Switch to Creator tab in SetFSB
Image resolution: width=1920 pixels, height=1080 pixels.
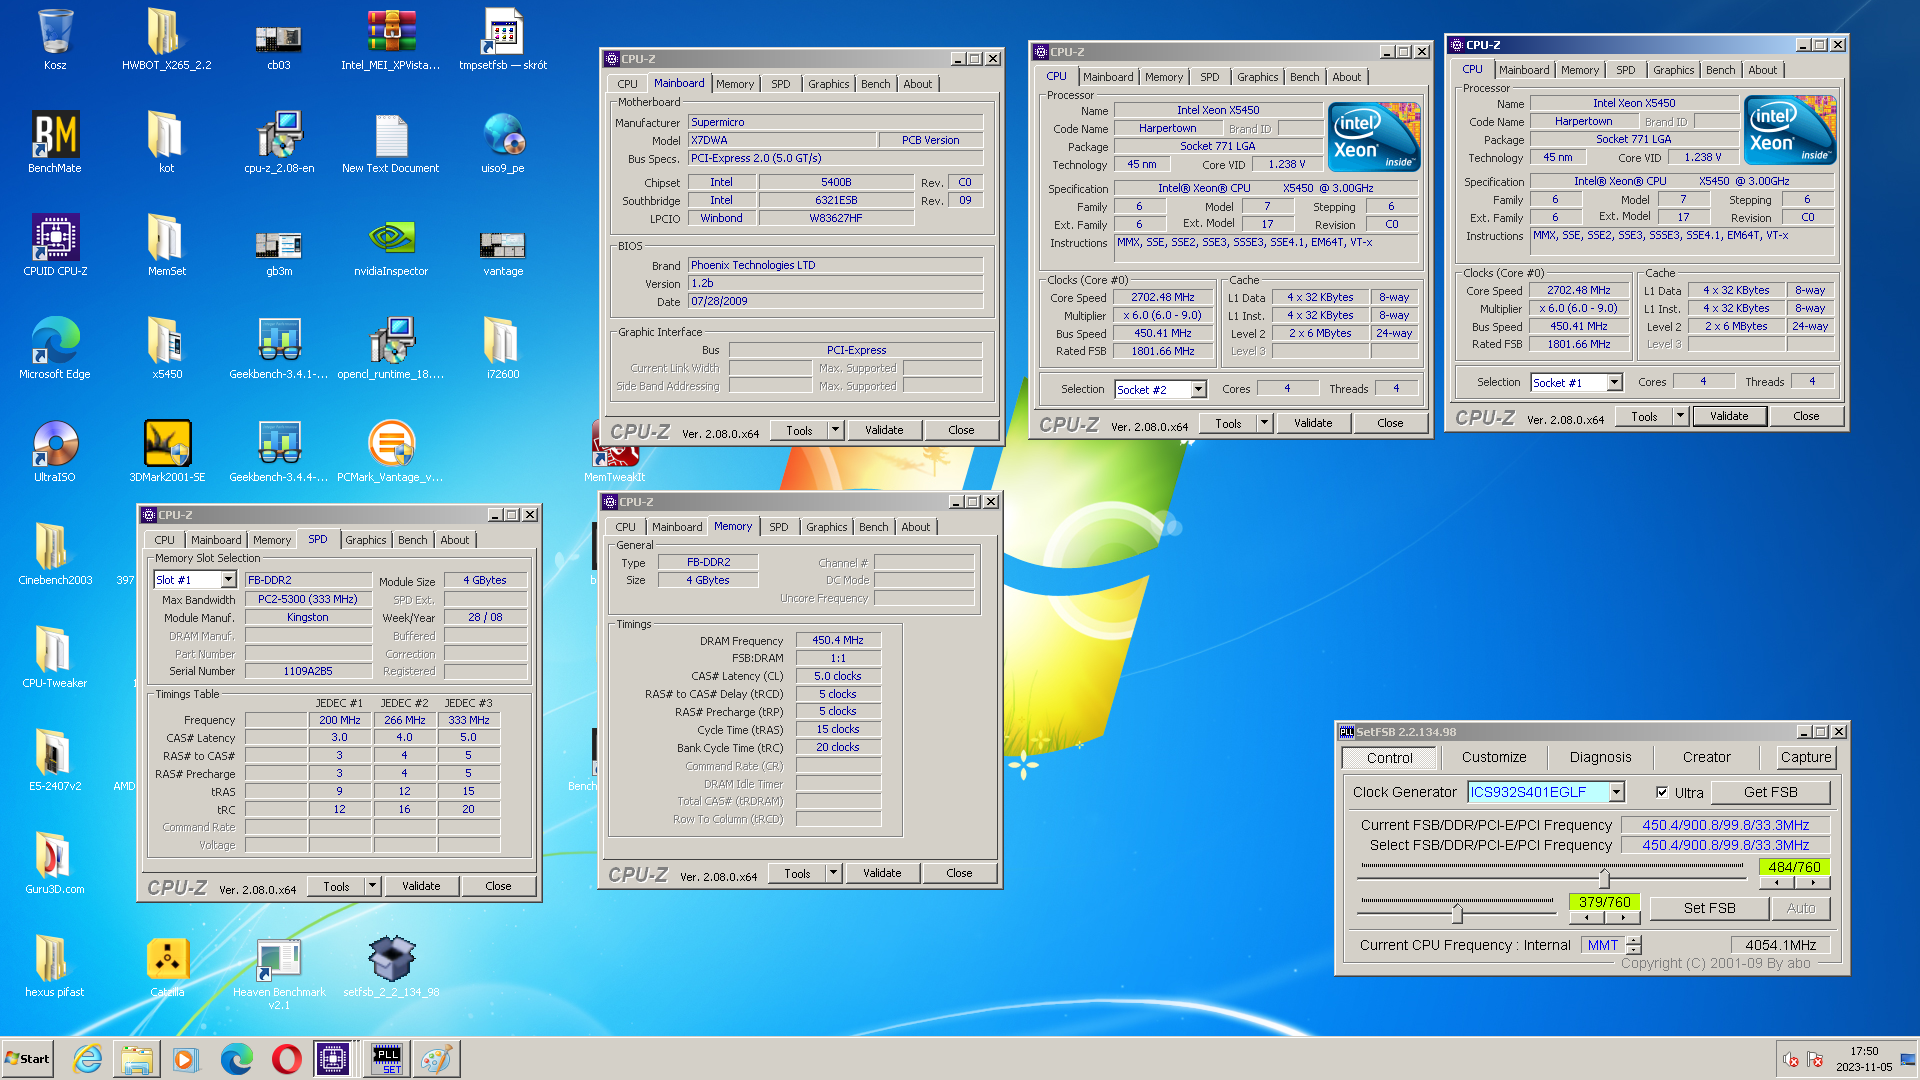1706,757
